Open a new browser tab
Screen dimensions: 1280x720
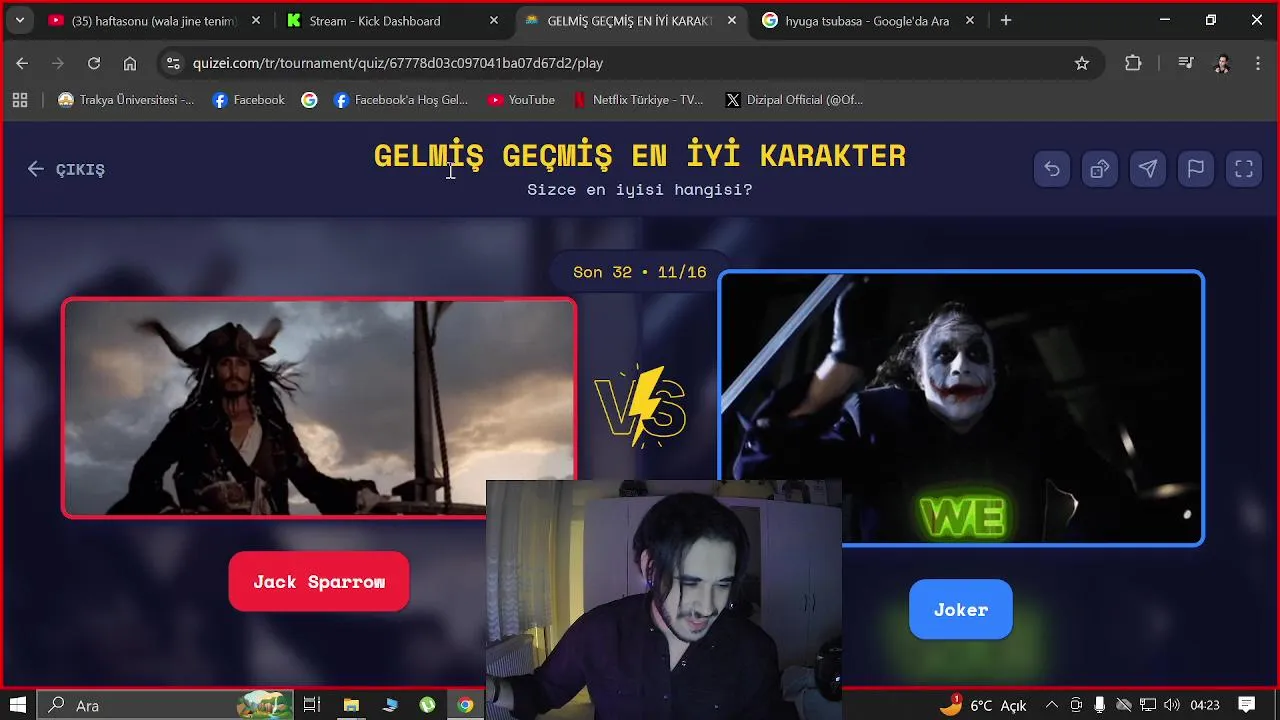pos(1006,20)
